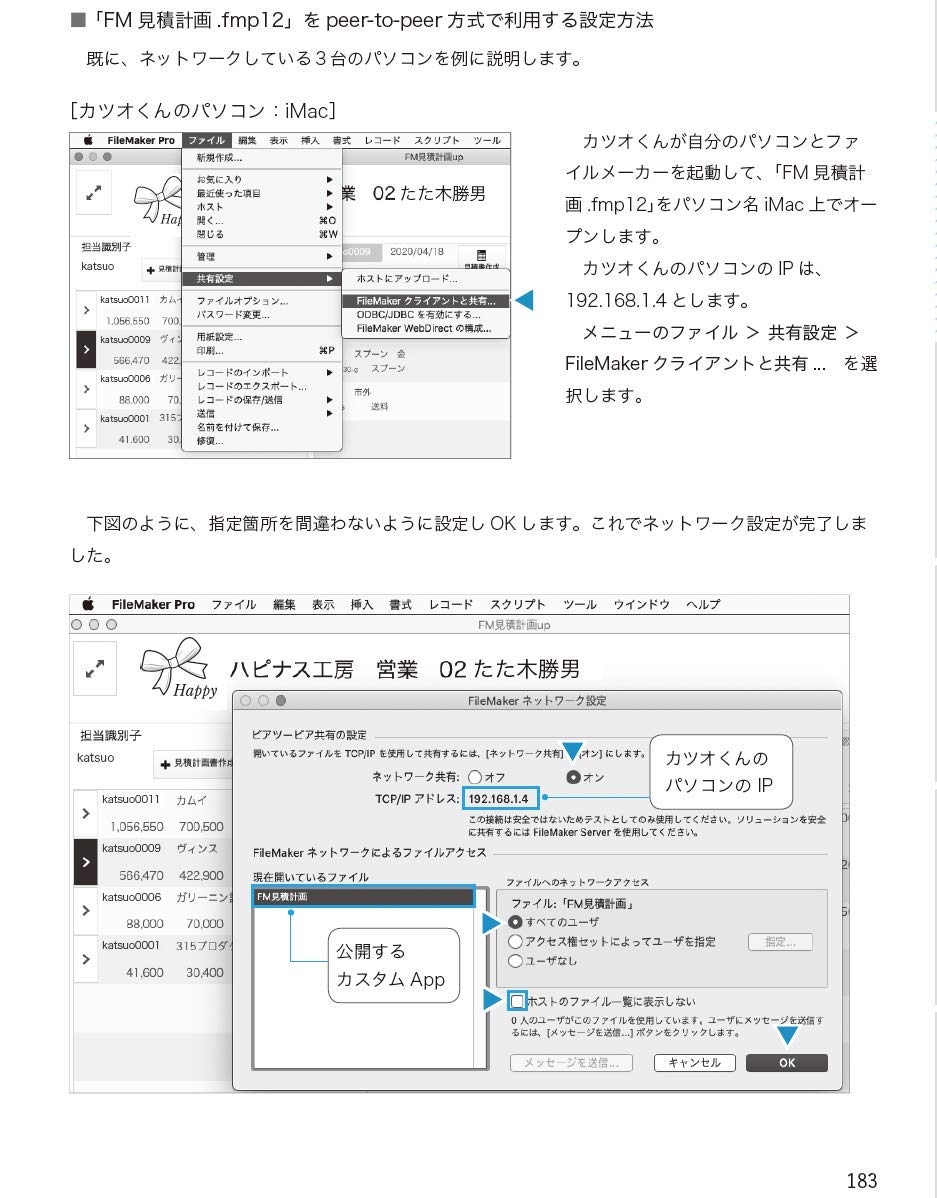This screenshot has width=937, height=1198.
Task: Select ODBC/JDBC を有効にする... submenu item
Action: pos(426,315)
